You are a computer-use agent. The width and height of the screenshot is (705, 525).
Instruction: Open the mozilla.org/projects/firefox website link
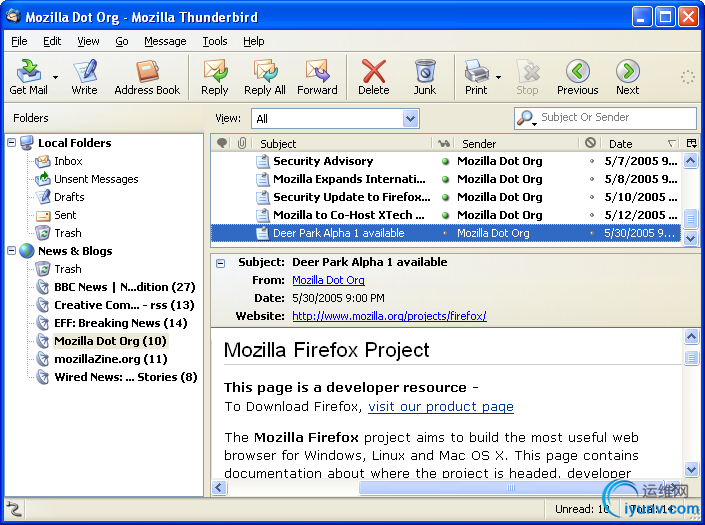(389, 316)
